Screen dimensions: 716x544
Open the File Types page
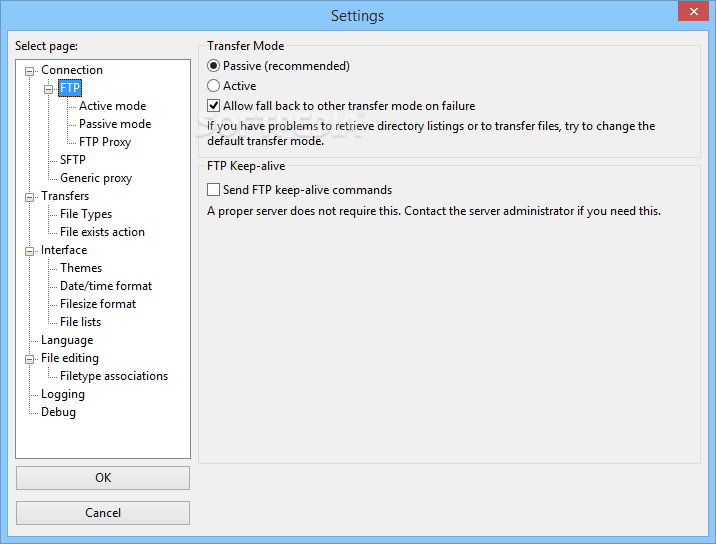tap(86, 214)
